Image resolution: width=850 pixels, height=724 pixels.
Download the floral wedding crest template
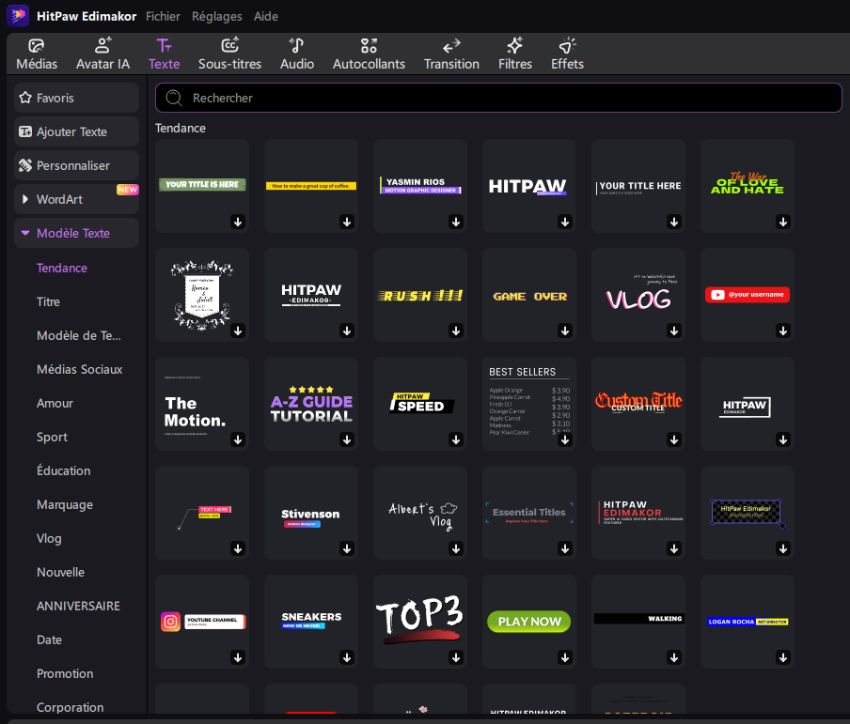237,331
